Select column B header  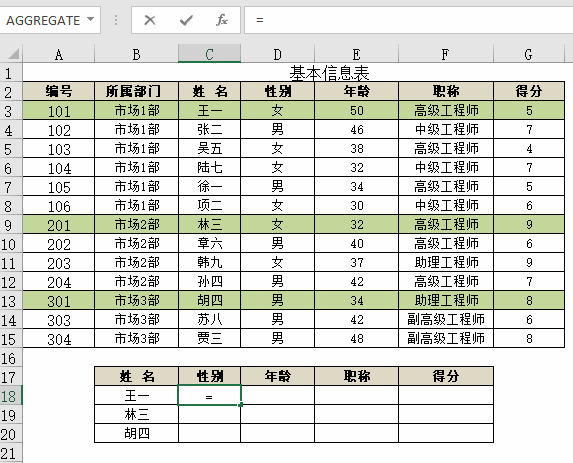136,54
